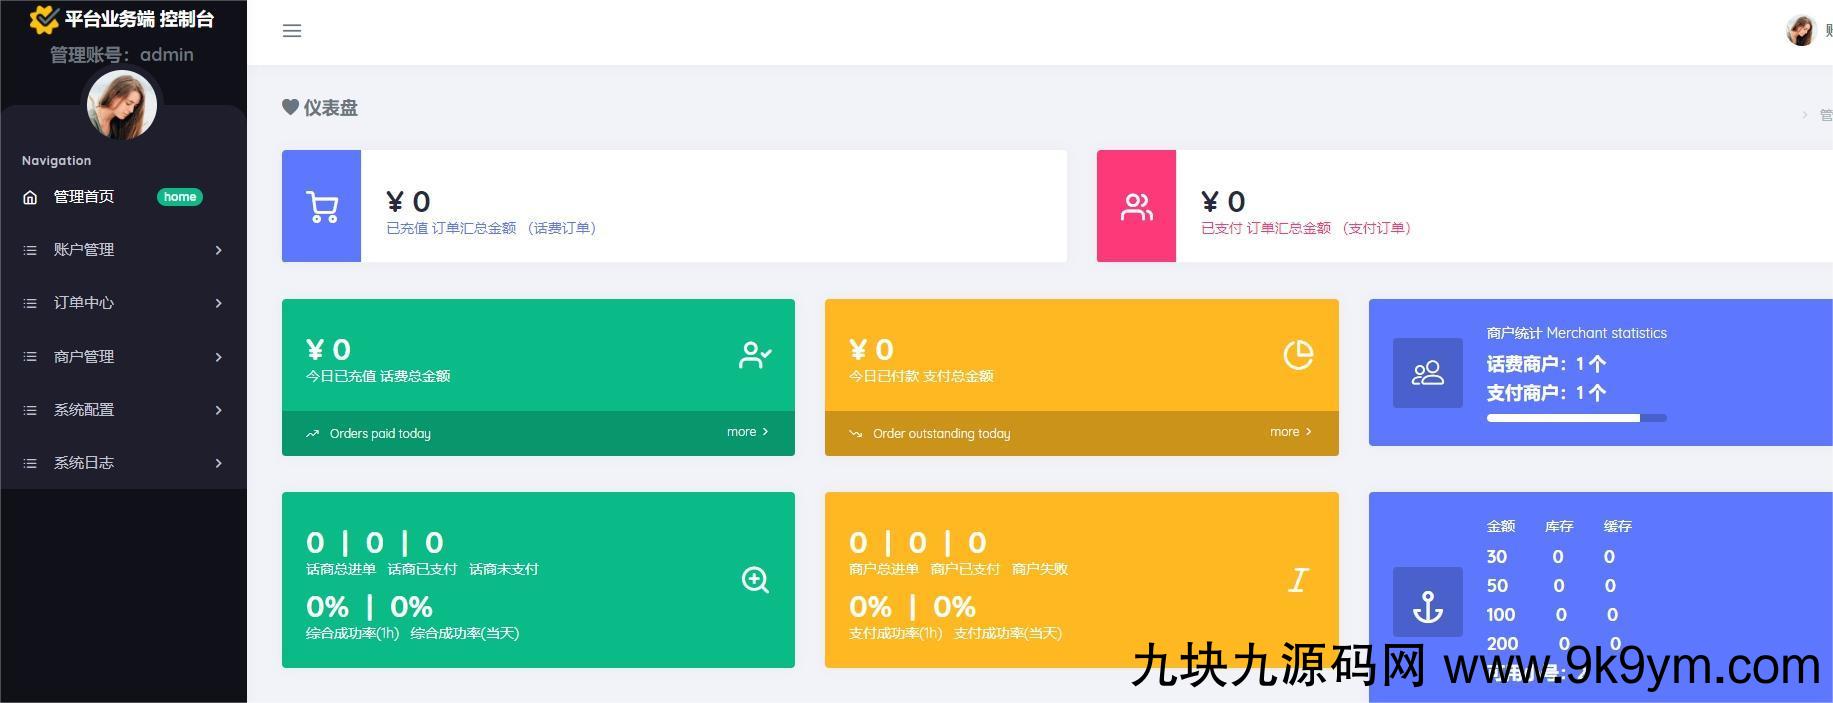
Task: Click the 库存 column header
Action: coord(1559,526)
